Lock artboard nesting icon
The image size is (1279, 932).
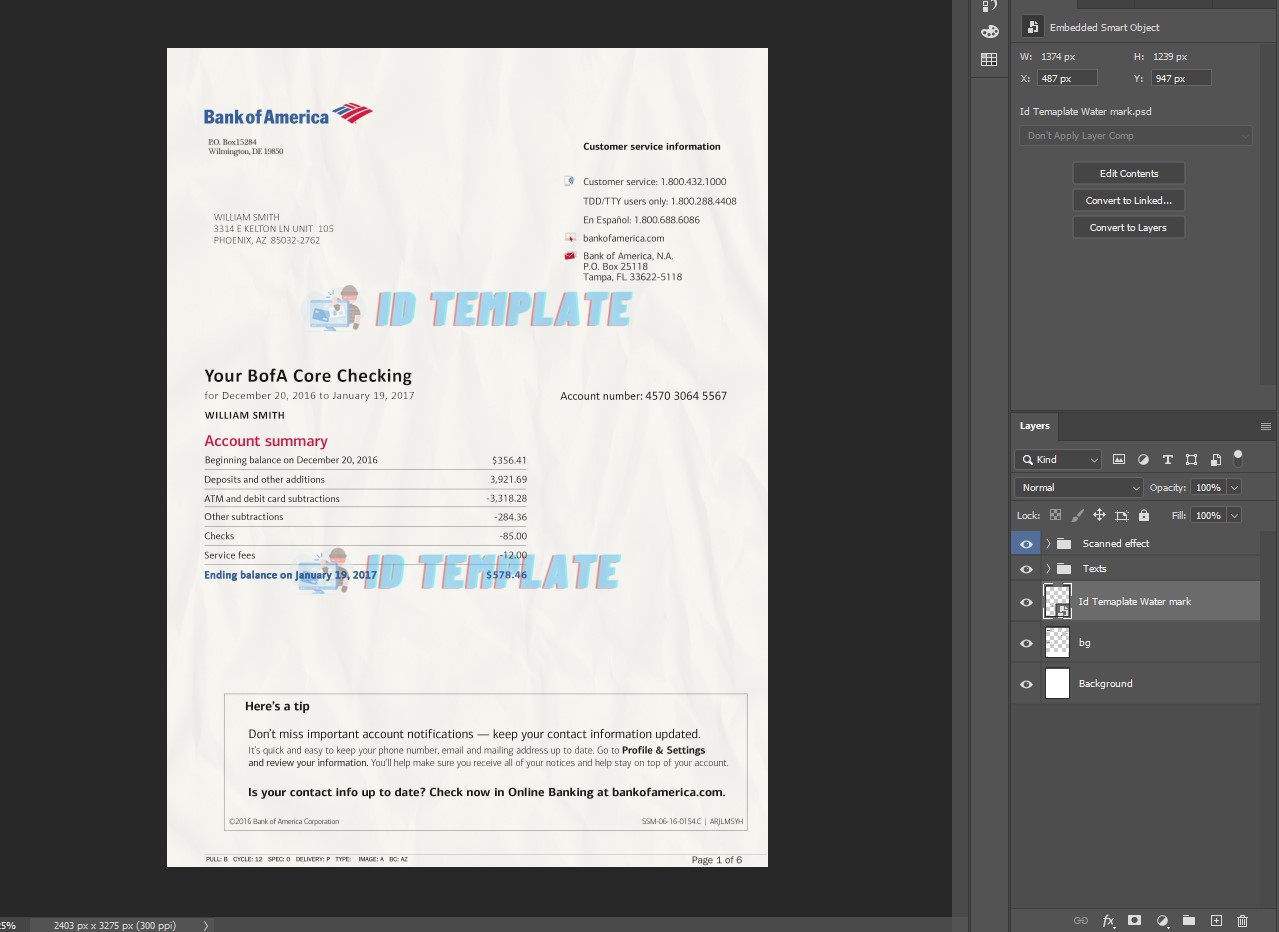pos(1121,515)
